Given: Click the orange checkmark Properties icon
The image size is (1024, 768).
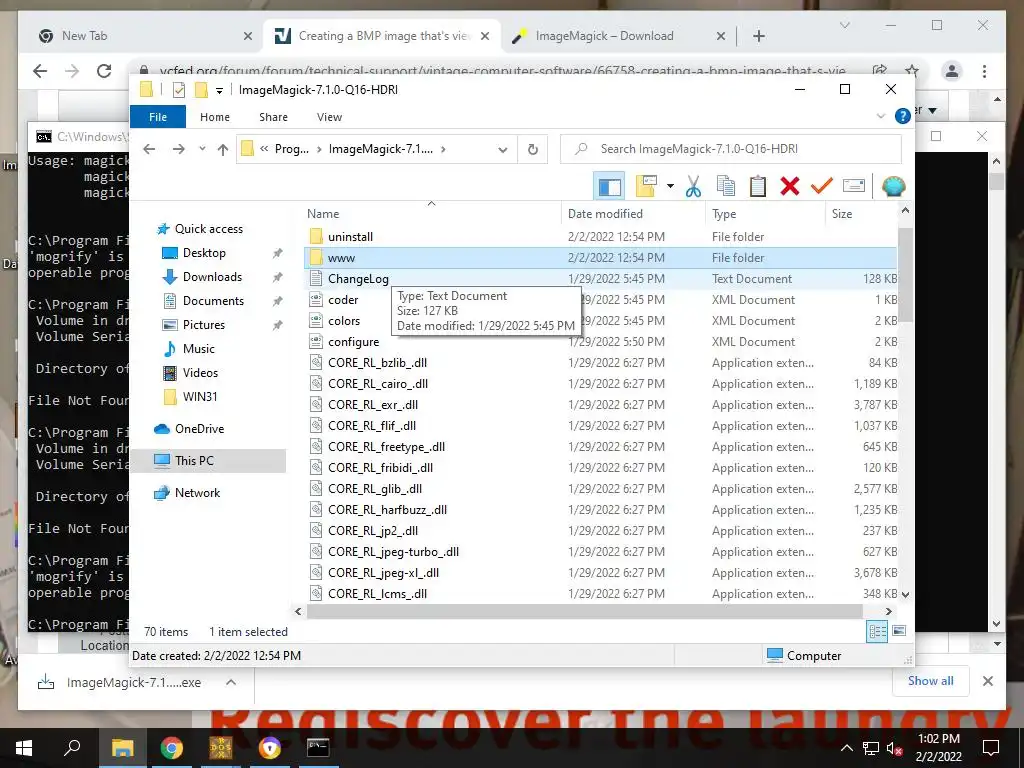Looking at the screenshot, I should (x=822, y=187).
